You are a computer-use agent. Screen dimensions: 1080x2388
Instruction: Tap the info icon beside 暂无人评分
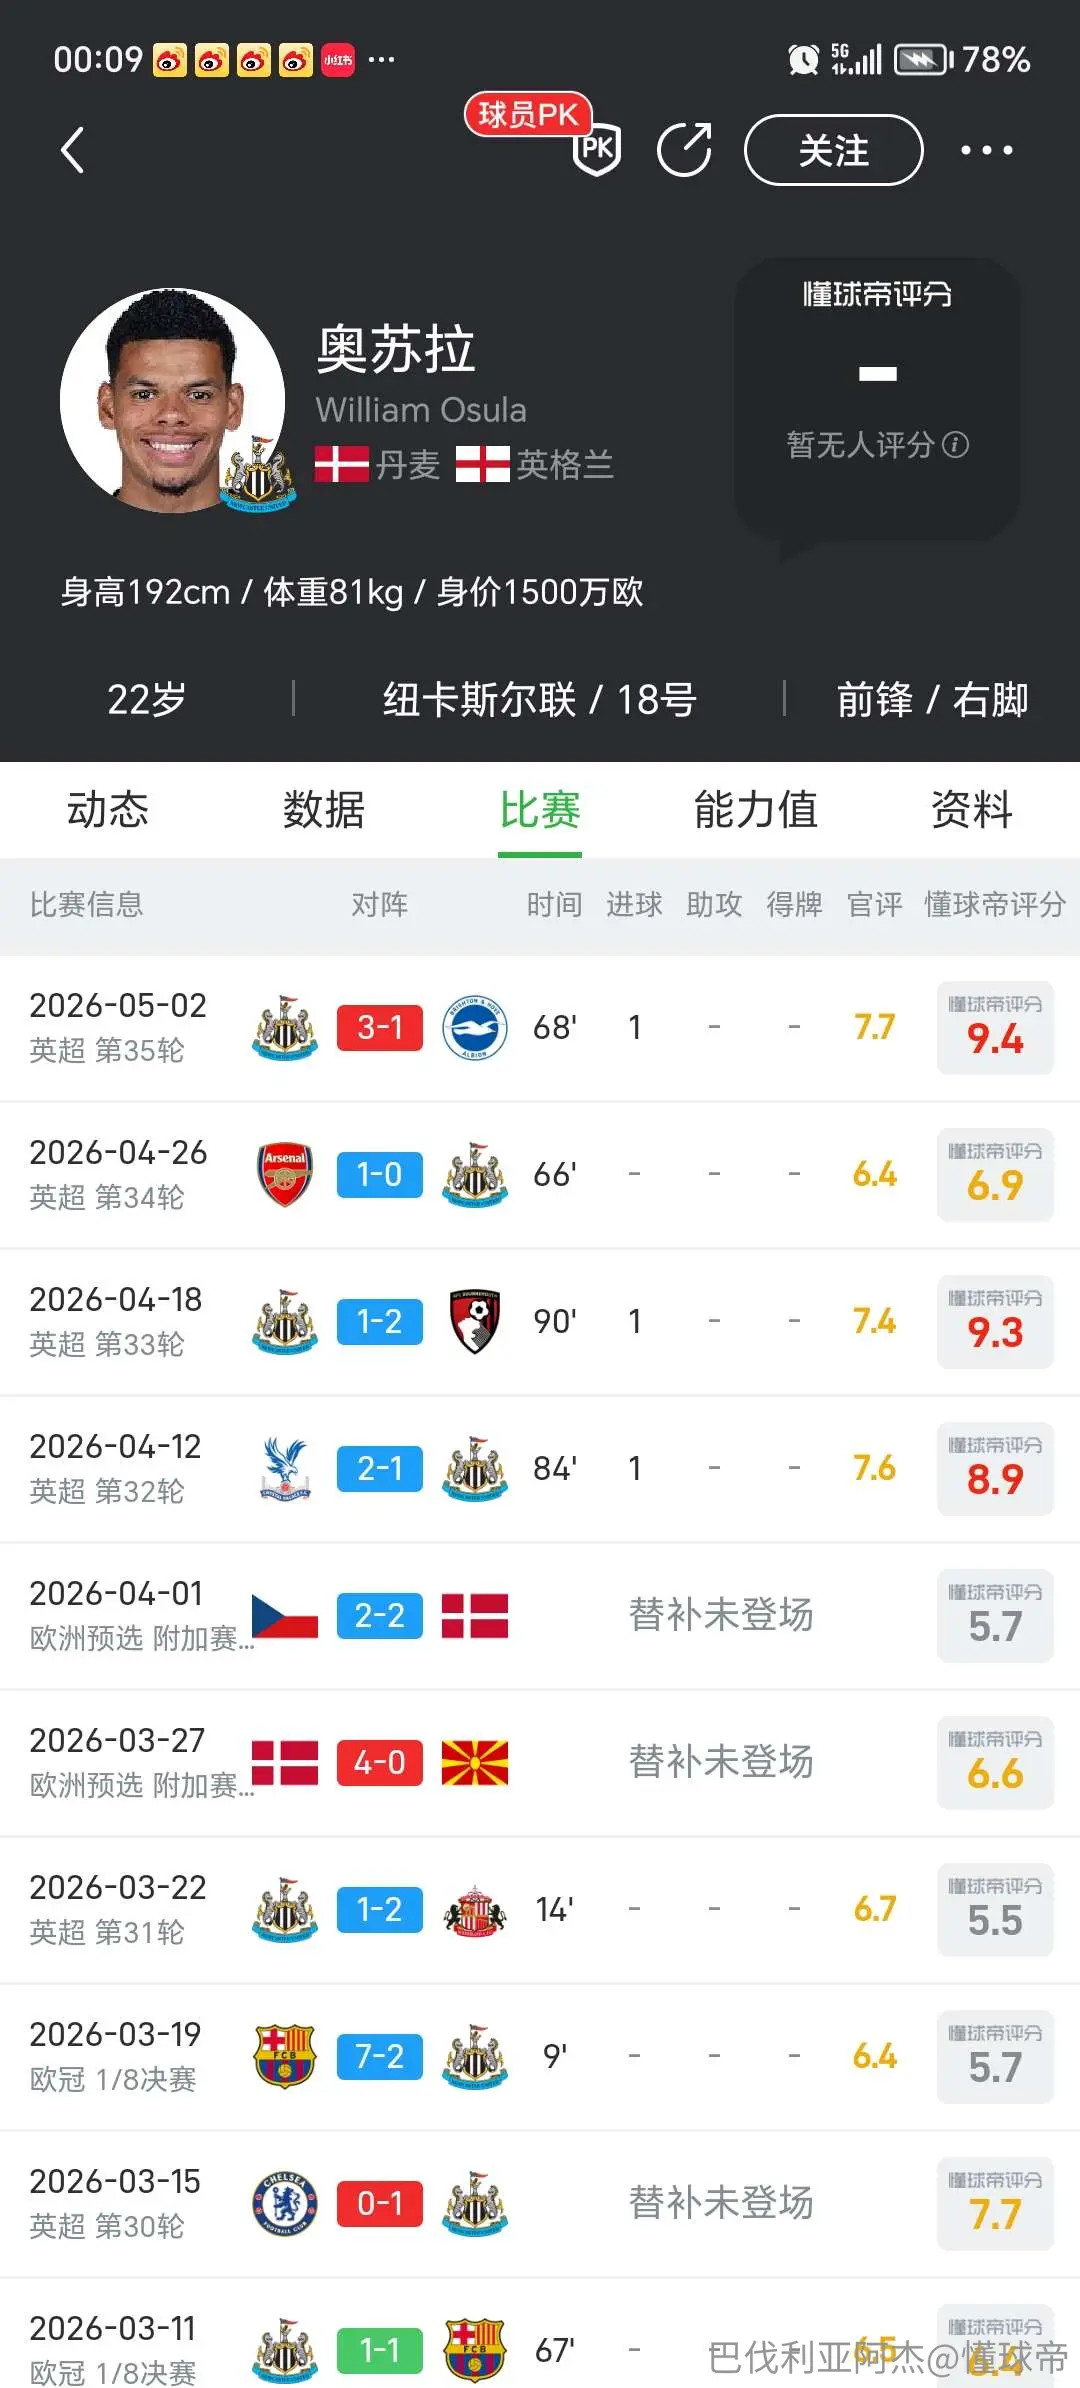click(956, 444)
